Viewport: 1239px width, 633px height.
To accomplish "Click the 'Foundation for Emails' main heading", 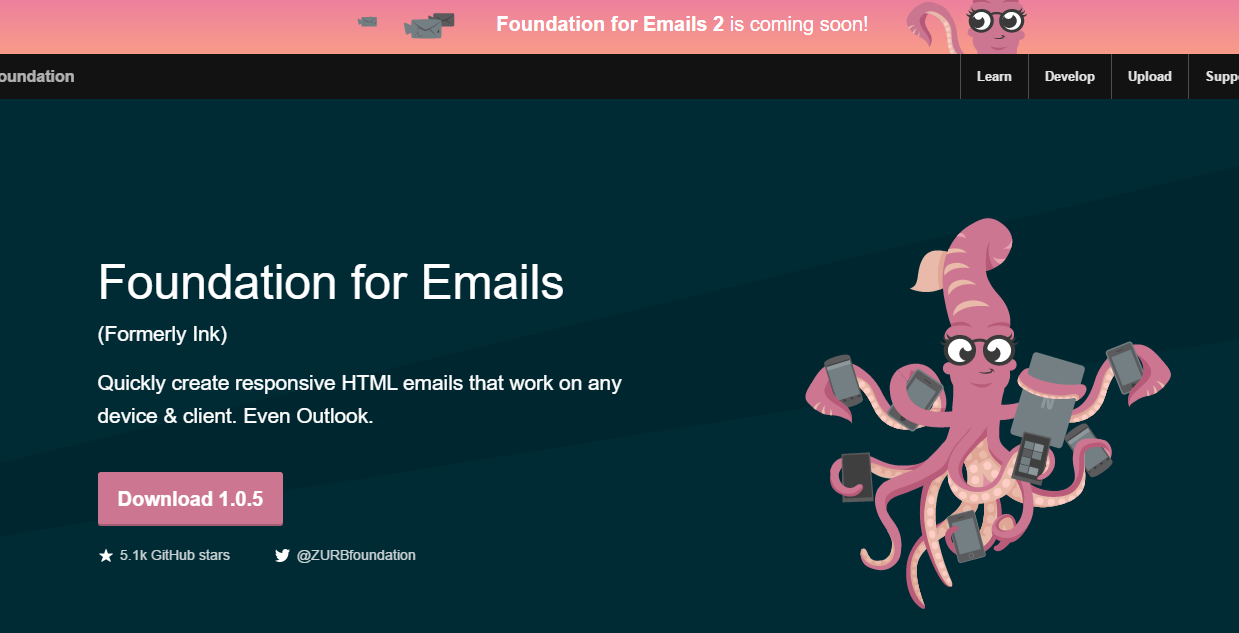I will tap(331, 282).
